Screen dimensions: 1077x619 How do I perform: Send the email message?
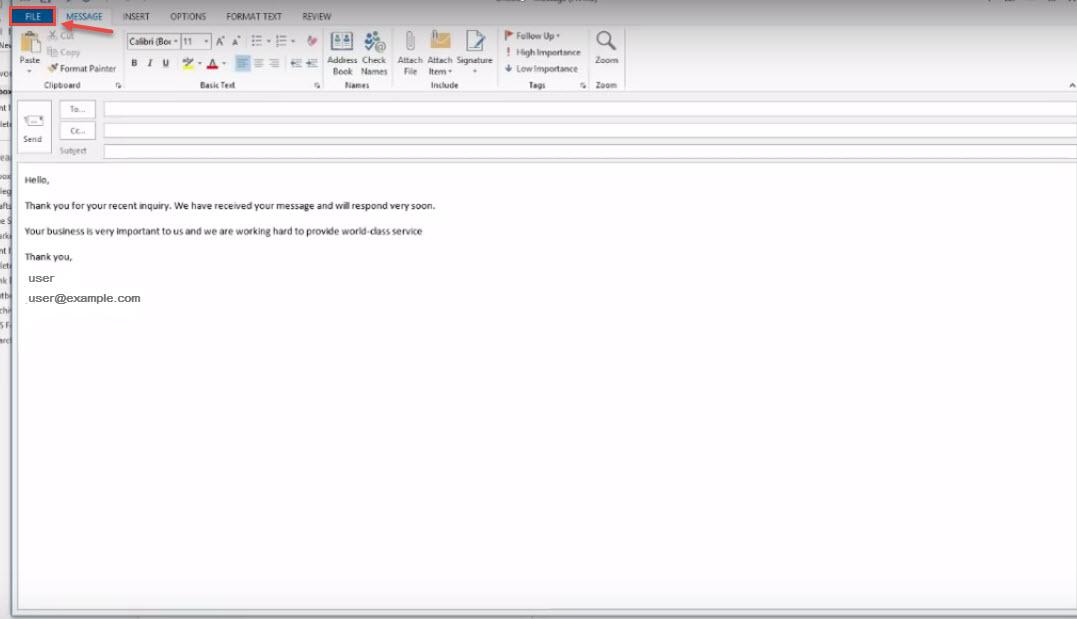tap(33, 127)
